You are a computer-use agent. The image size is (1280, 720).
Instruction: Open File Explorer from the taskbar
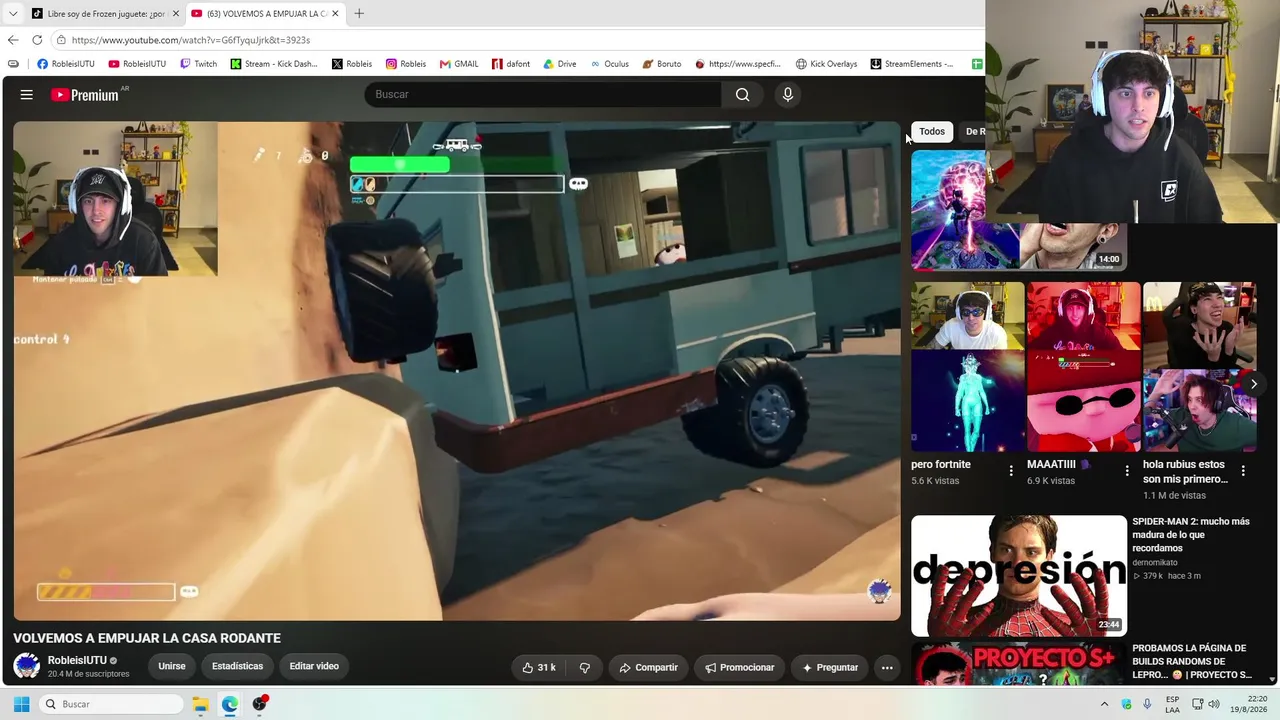[x=200, y=704]
